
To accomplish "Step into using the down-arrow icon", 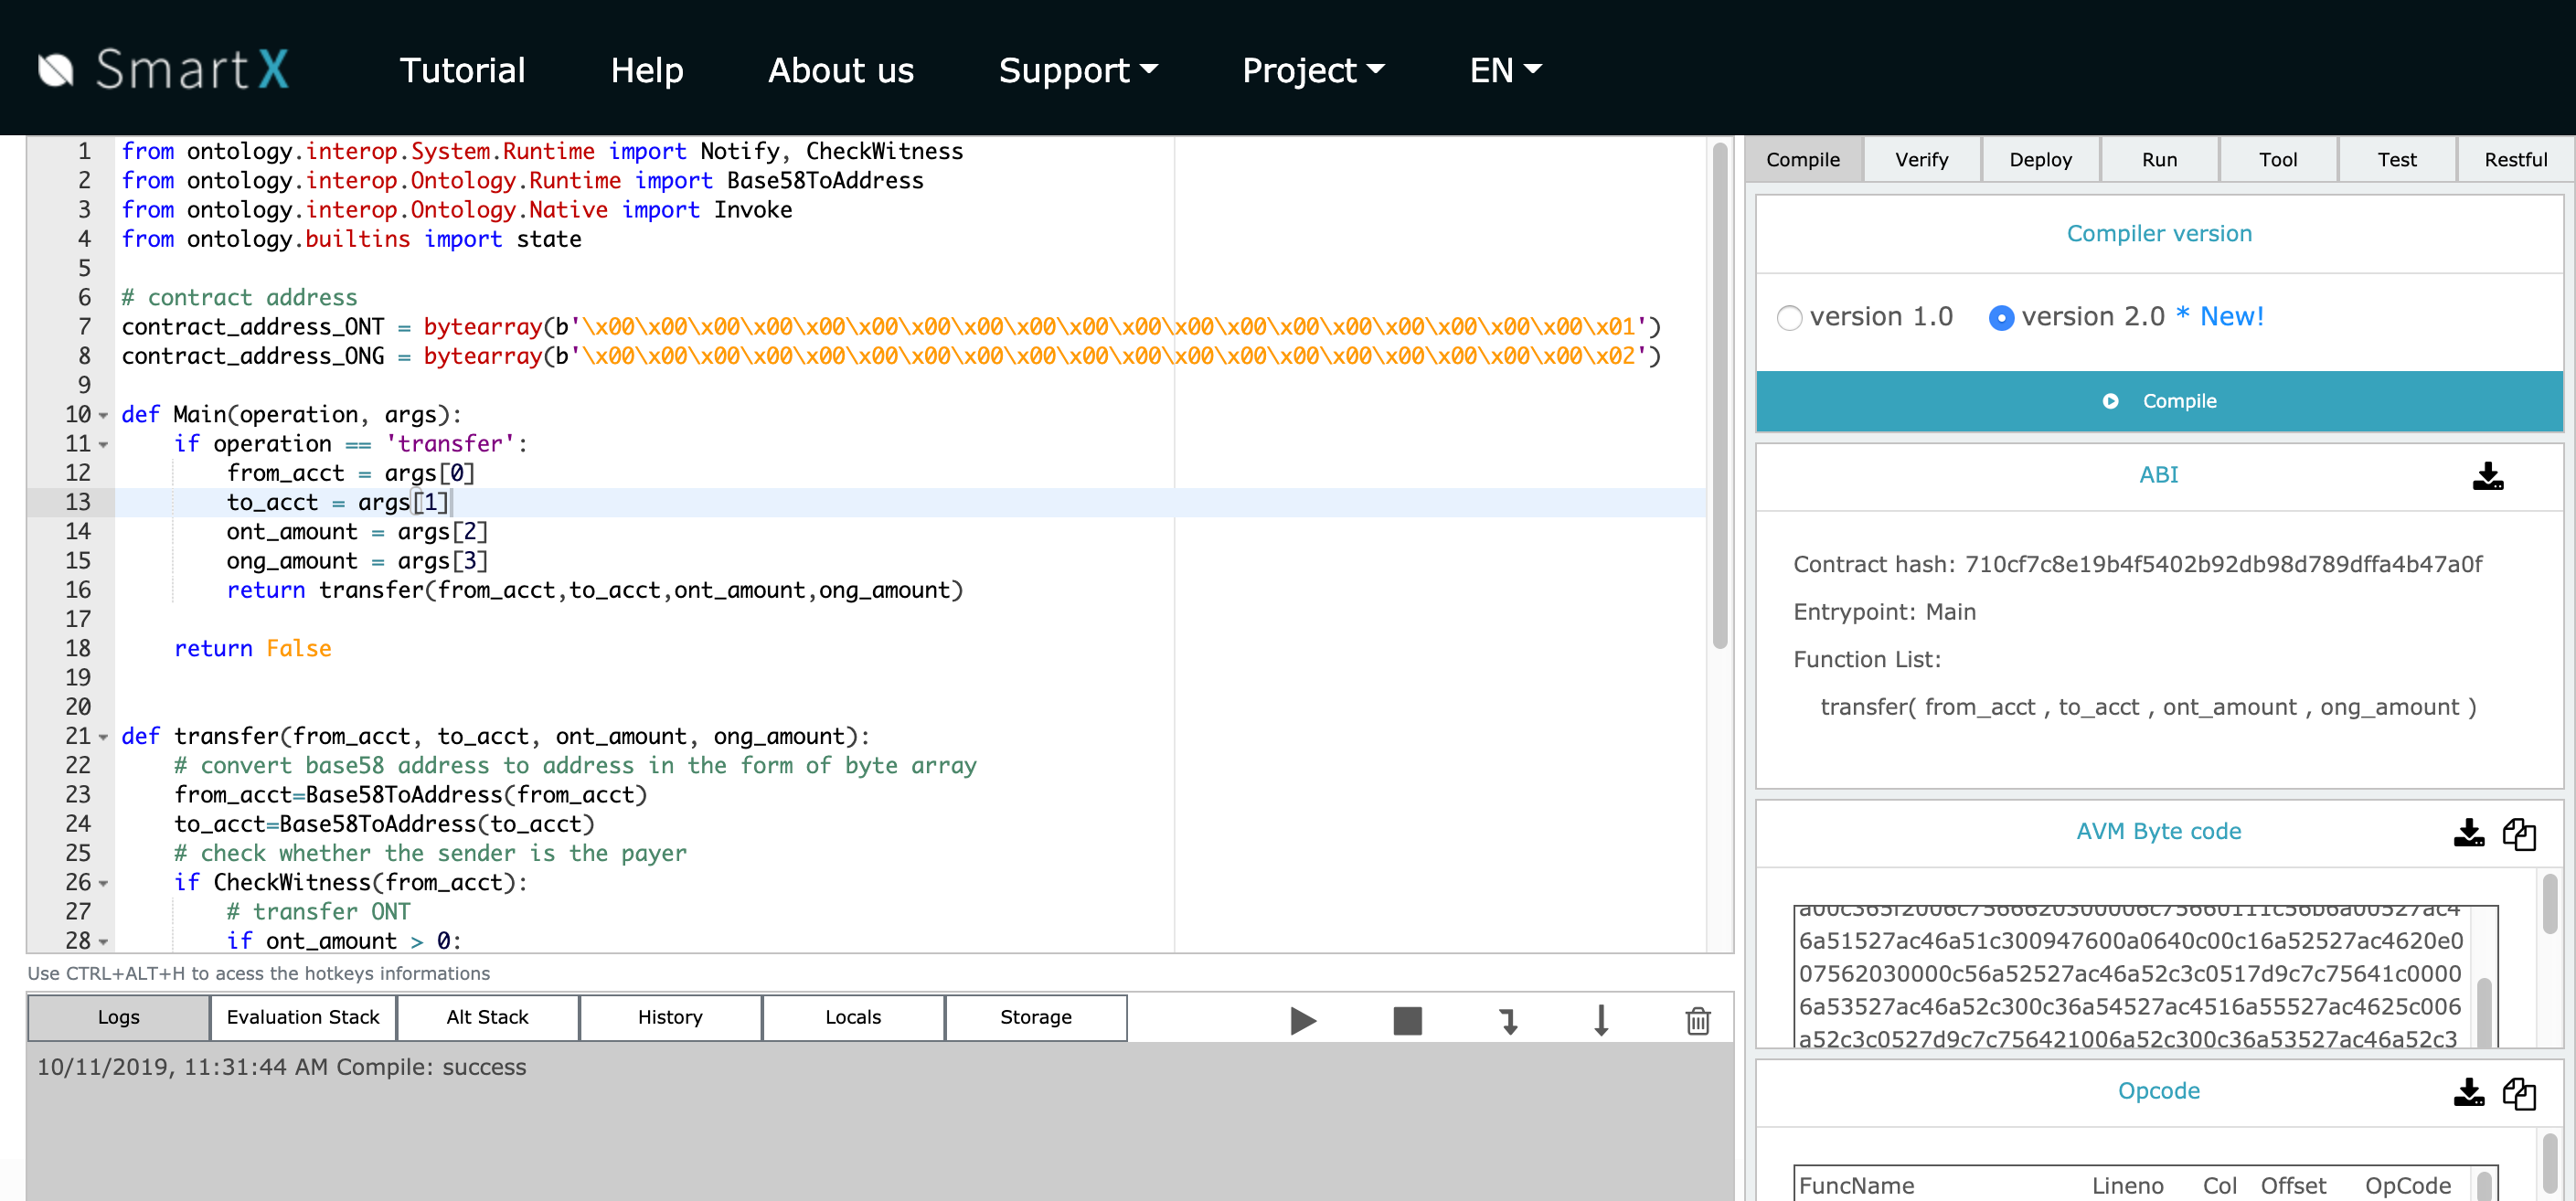I will pyautogui.click(x=1602, y=1021).
